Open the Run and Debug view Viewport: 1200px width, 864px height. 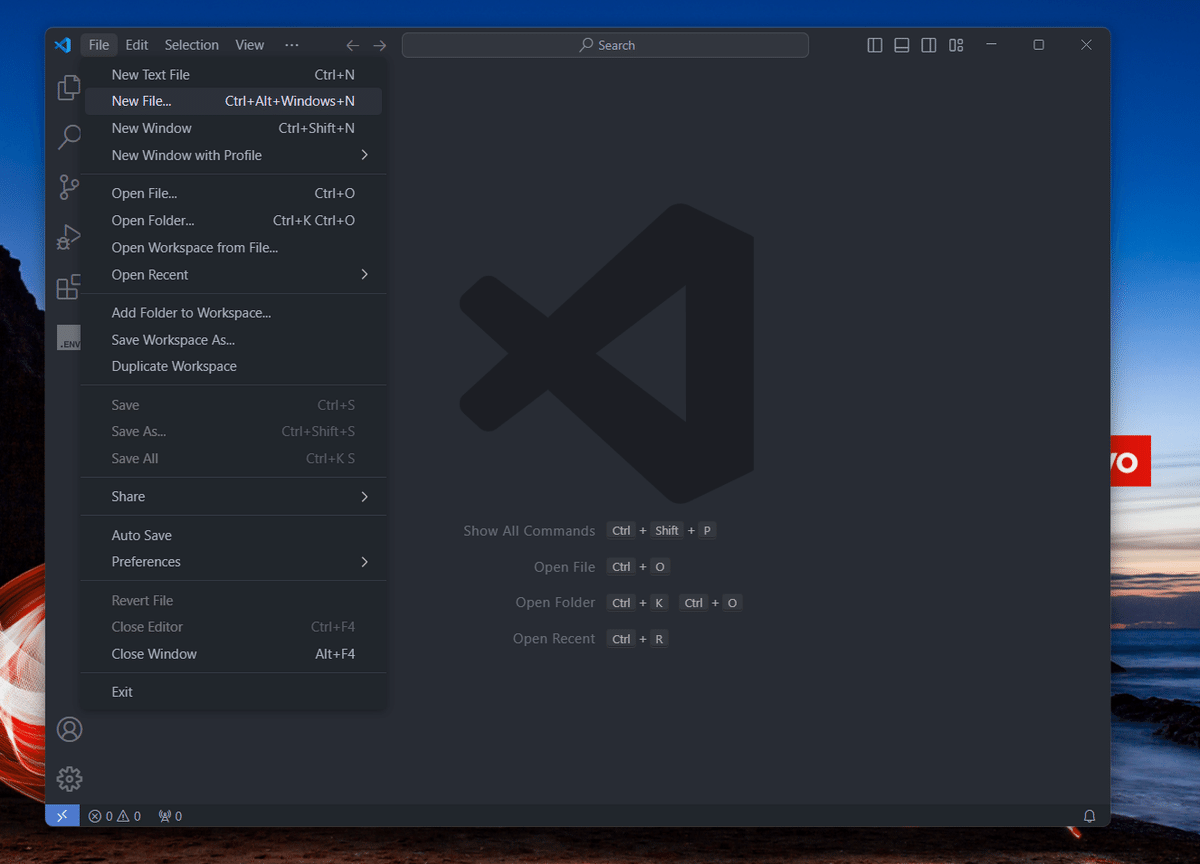tap(69, 237)
